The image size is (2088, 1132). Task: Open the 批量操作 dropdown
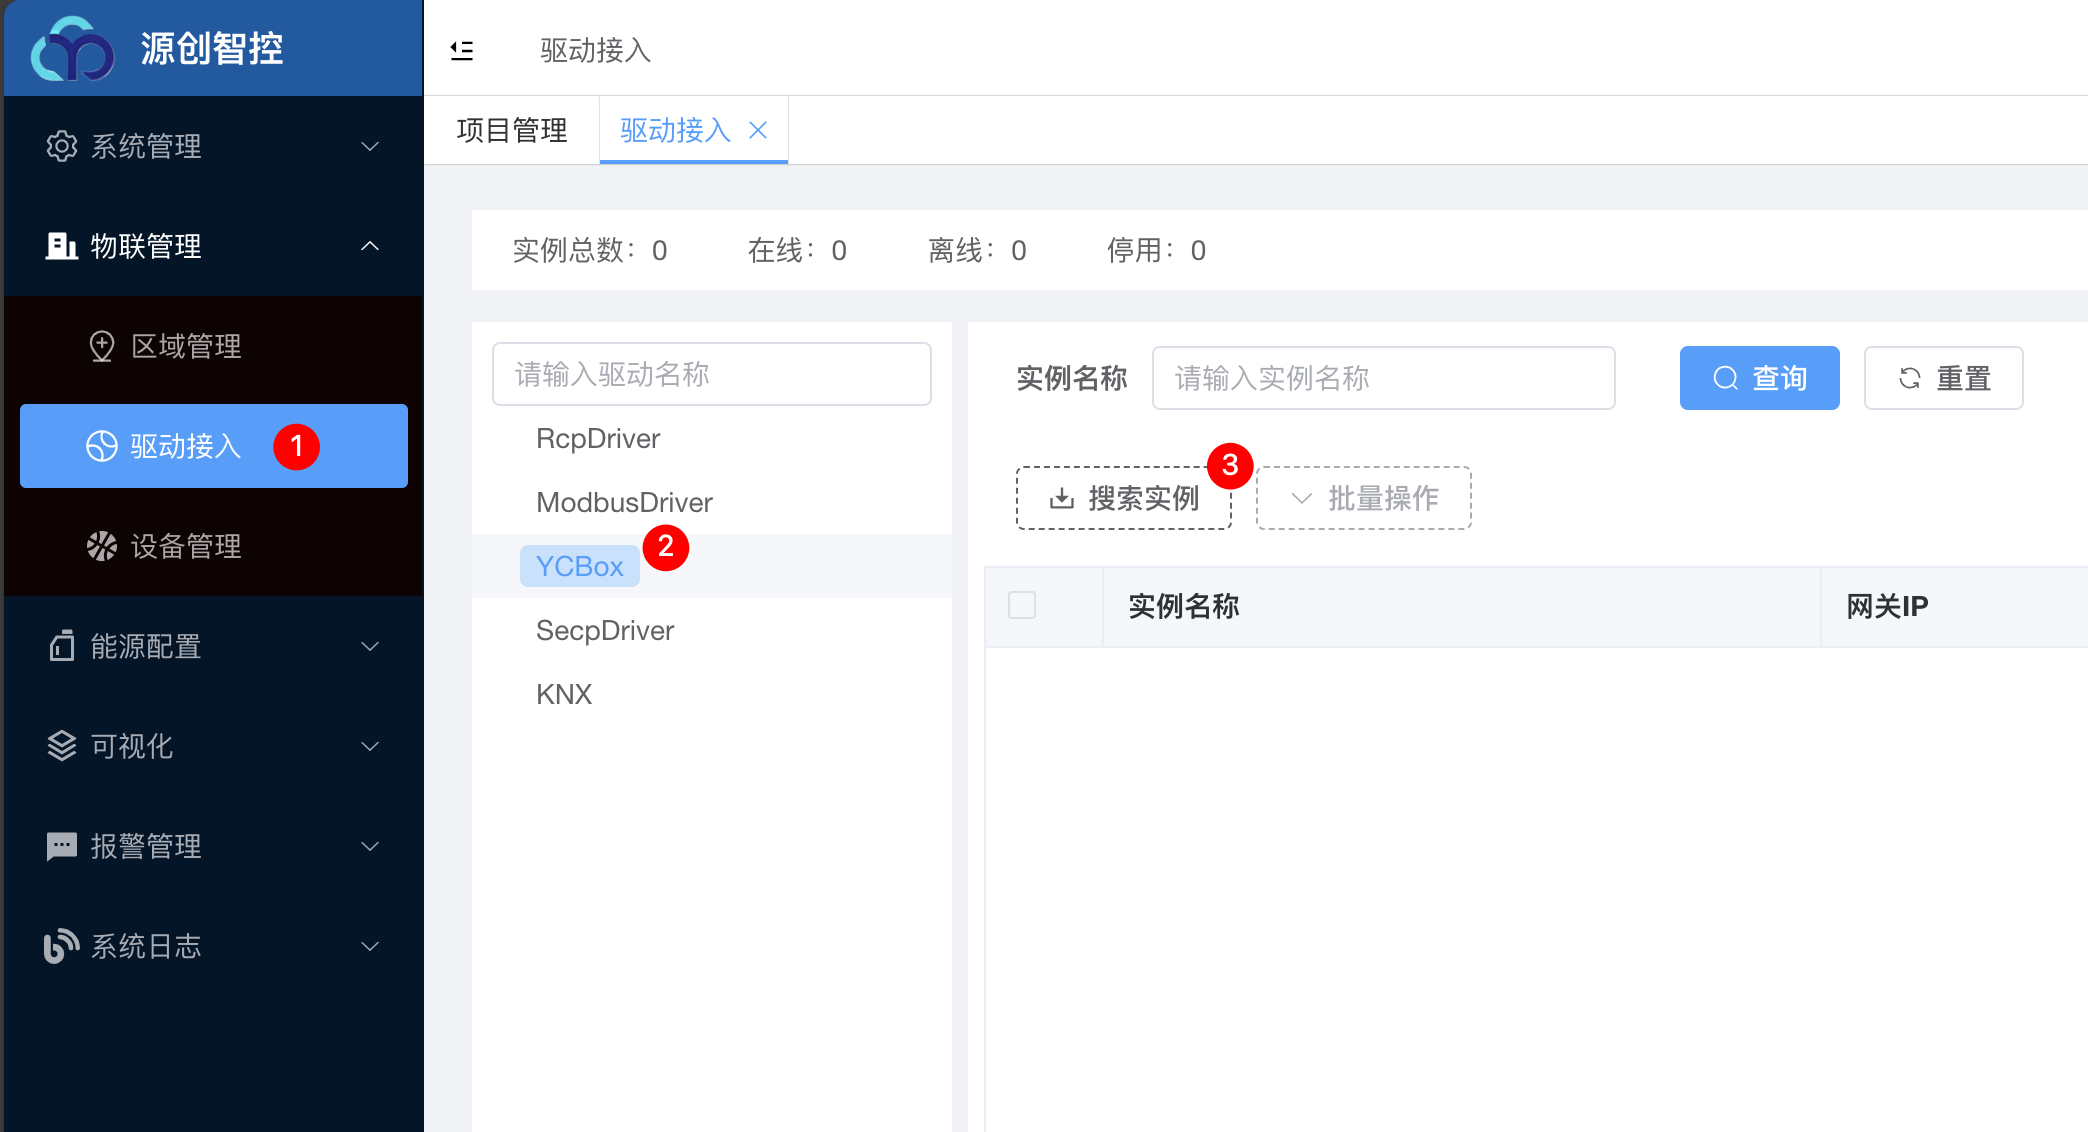pyautogui.click(x=1364, y=498)
